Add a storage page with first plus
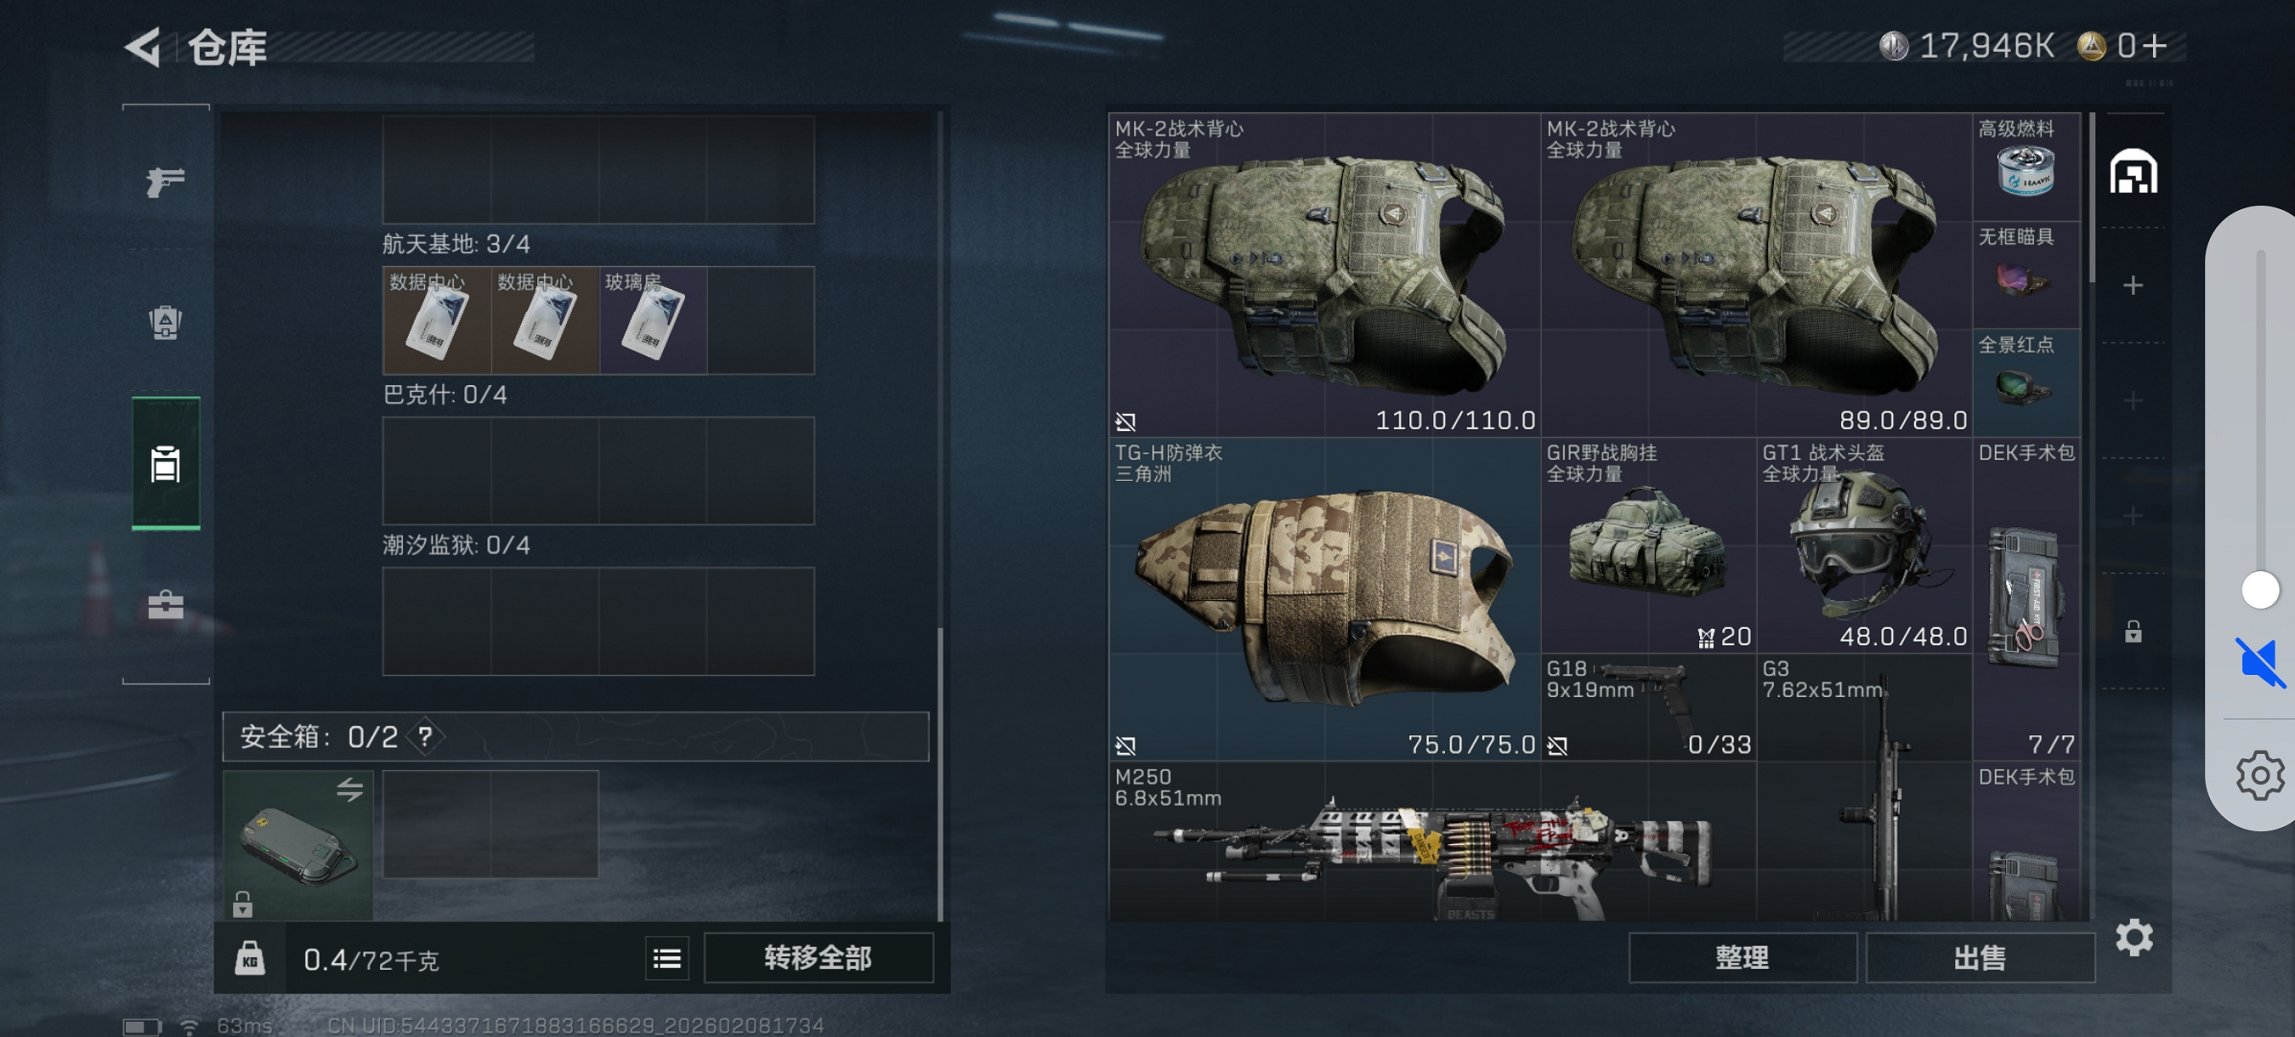 (2133, 286)
